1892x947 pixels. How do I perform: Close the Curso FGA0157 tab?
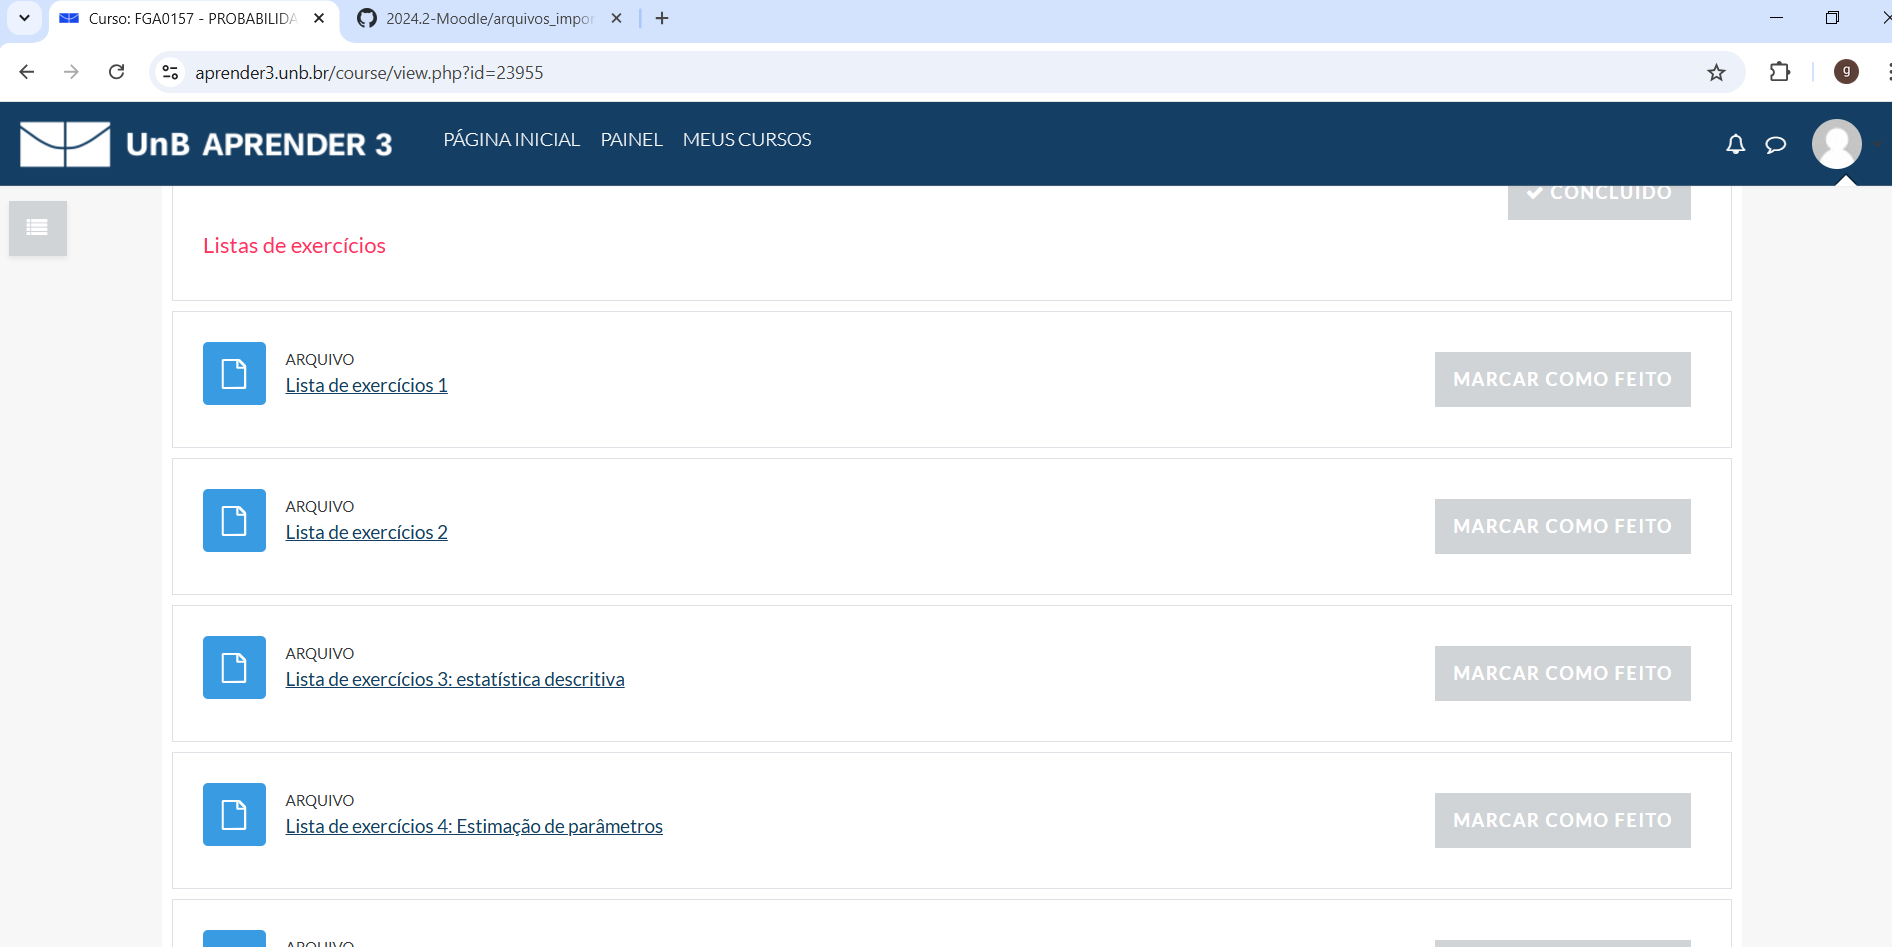point(319,18)
